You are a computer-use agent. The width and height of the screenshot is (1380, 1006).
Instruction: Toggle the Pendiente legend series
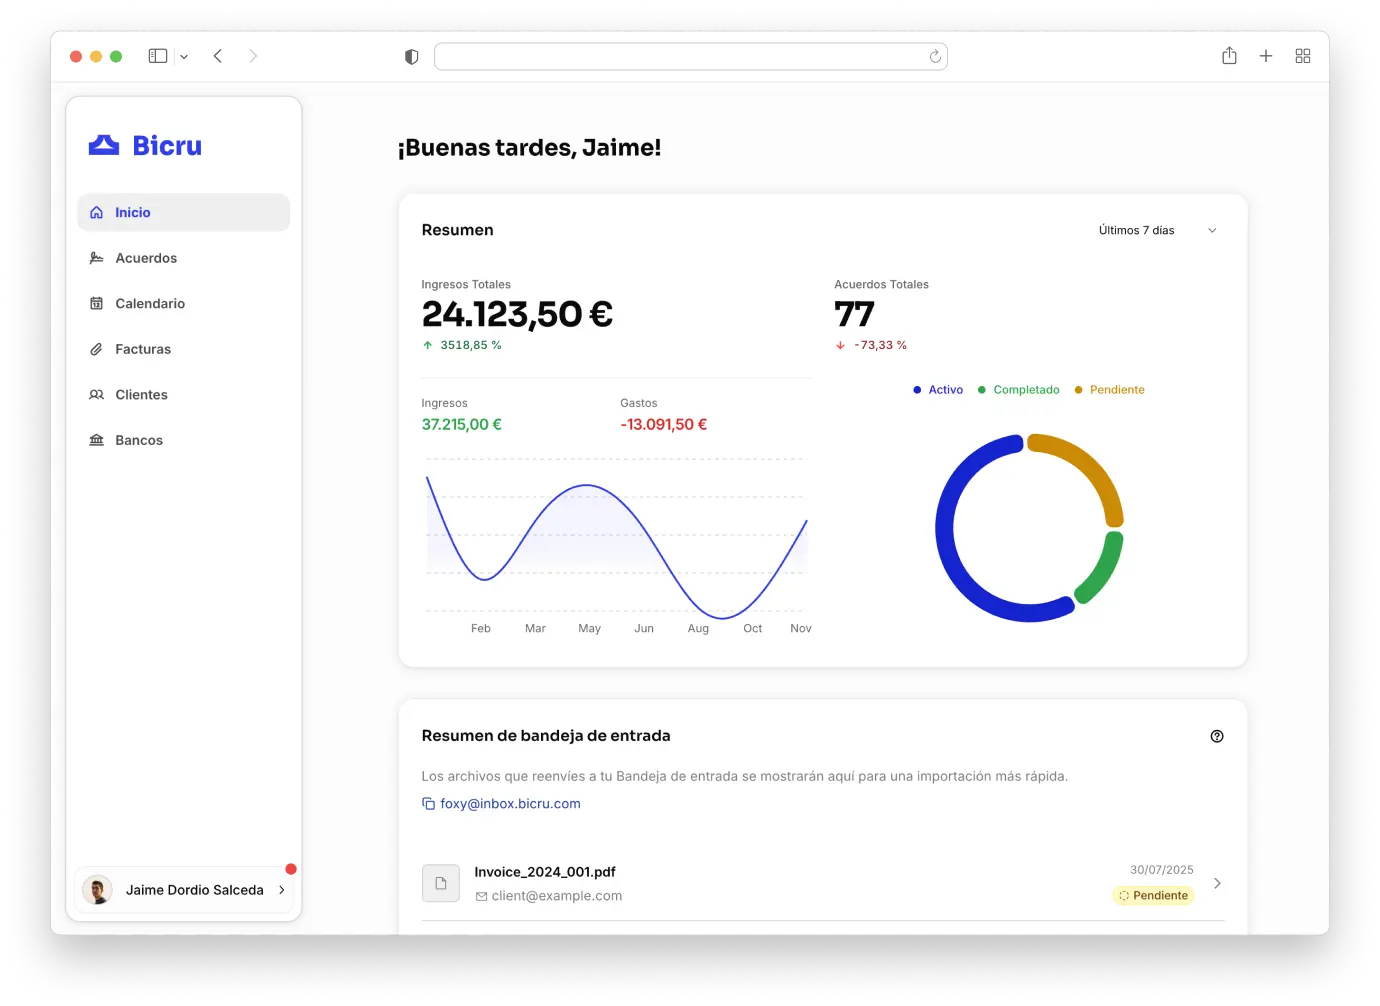1110,390
